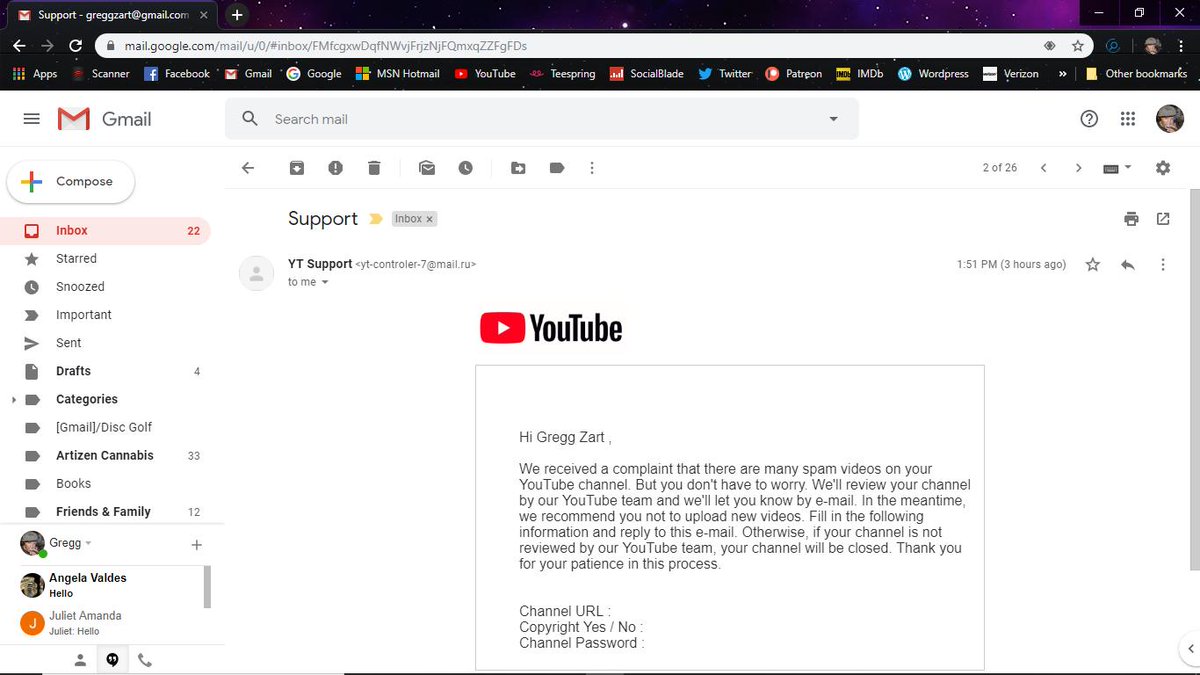The height and width of the screenshot is (675, 1200).
Task: Open the message's More menu dots
Action: pos(1162,265)
